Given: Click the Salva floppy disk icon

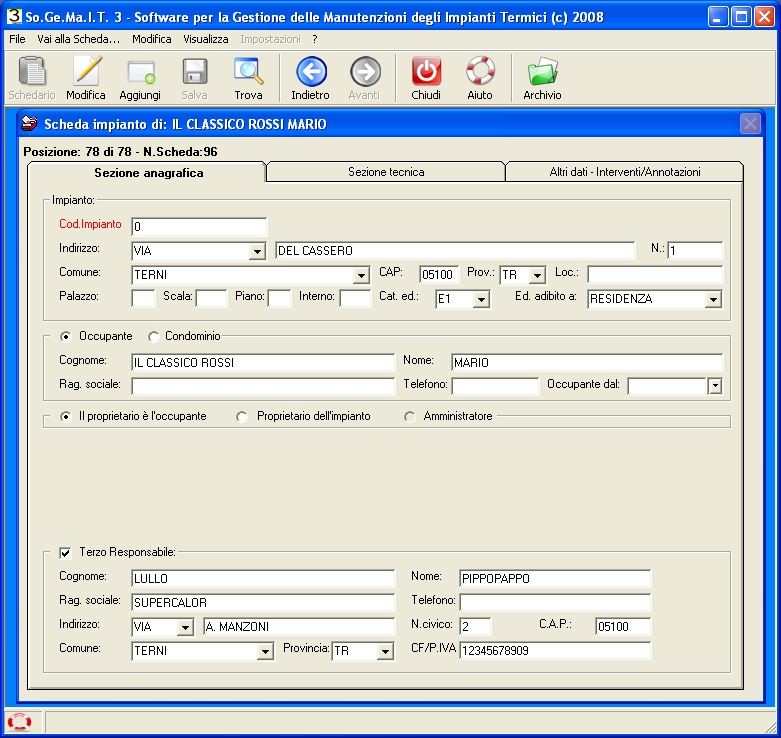Looking at the screenshot, I should click(194, 71).
